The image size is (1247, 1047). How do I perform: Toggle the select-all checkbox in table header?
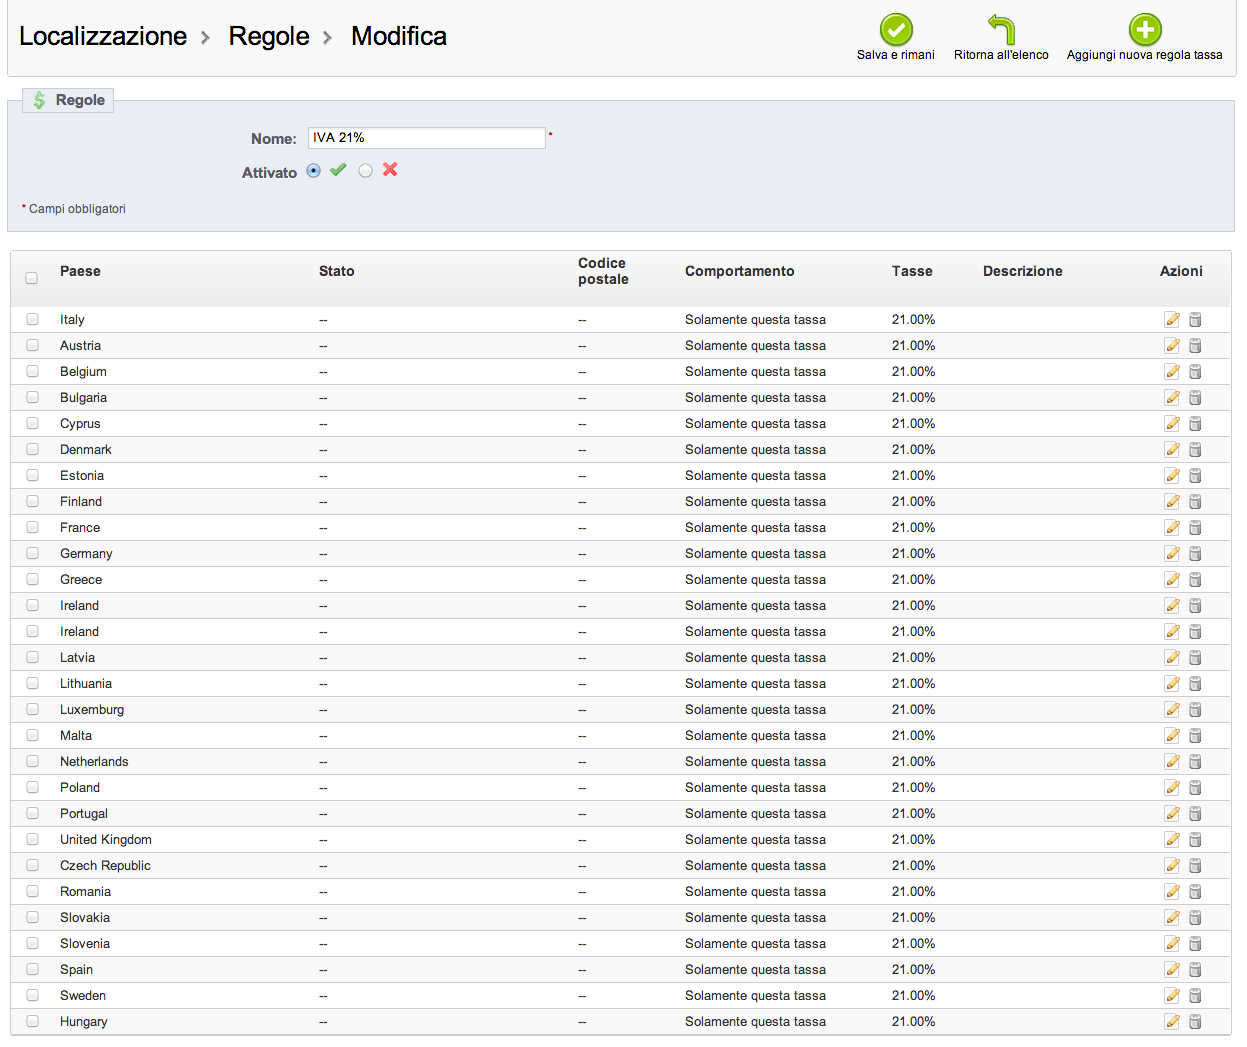[32, 278]
